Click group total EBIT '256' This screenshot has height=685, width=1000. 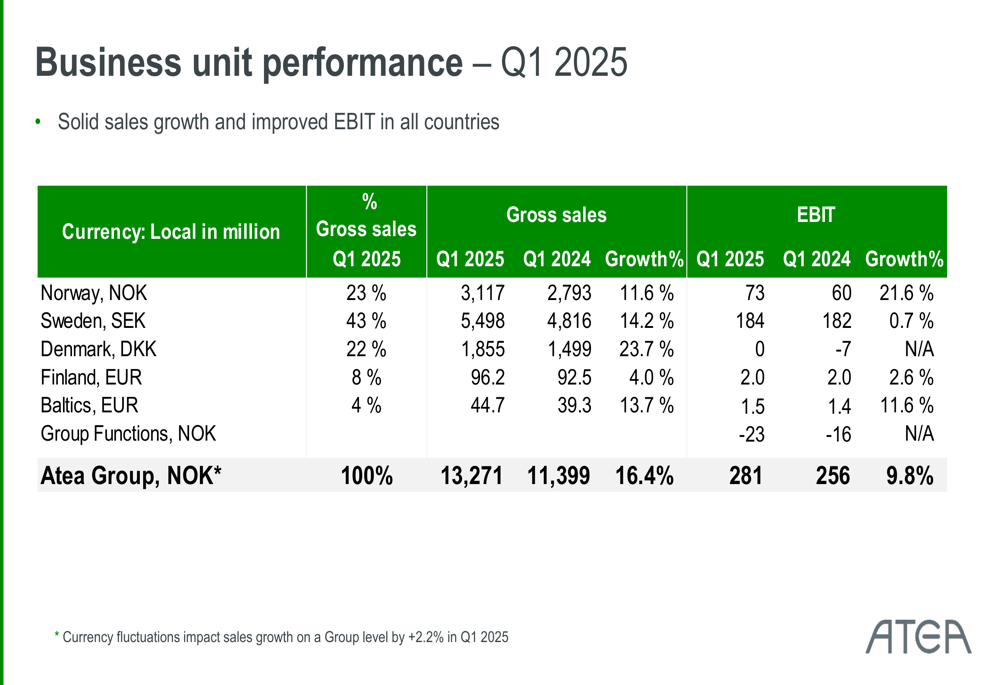(x=832, y=476)
